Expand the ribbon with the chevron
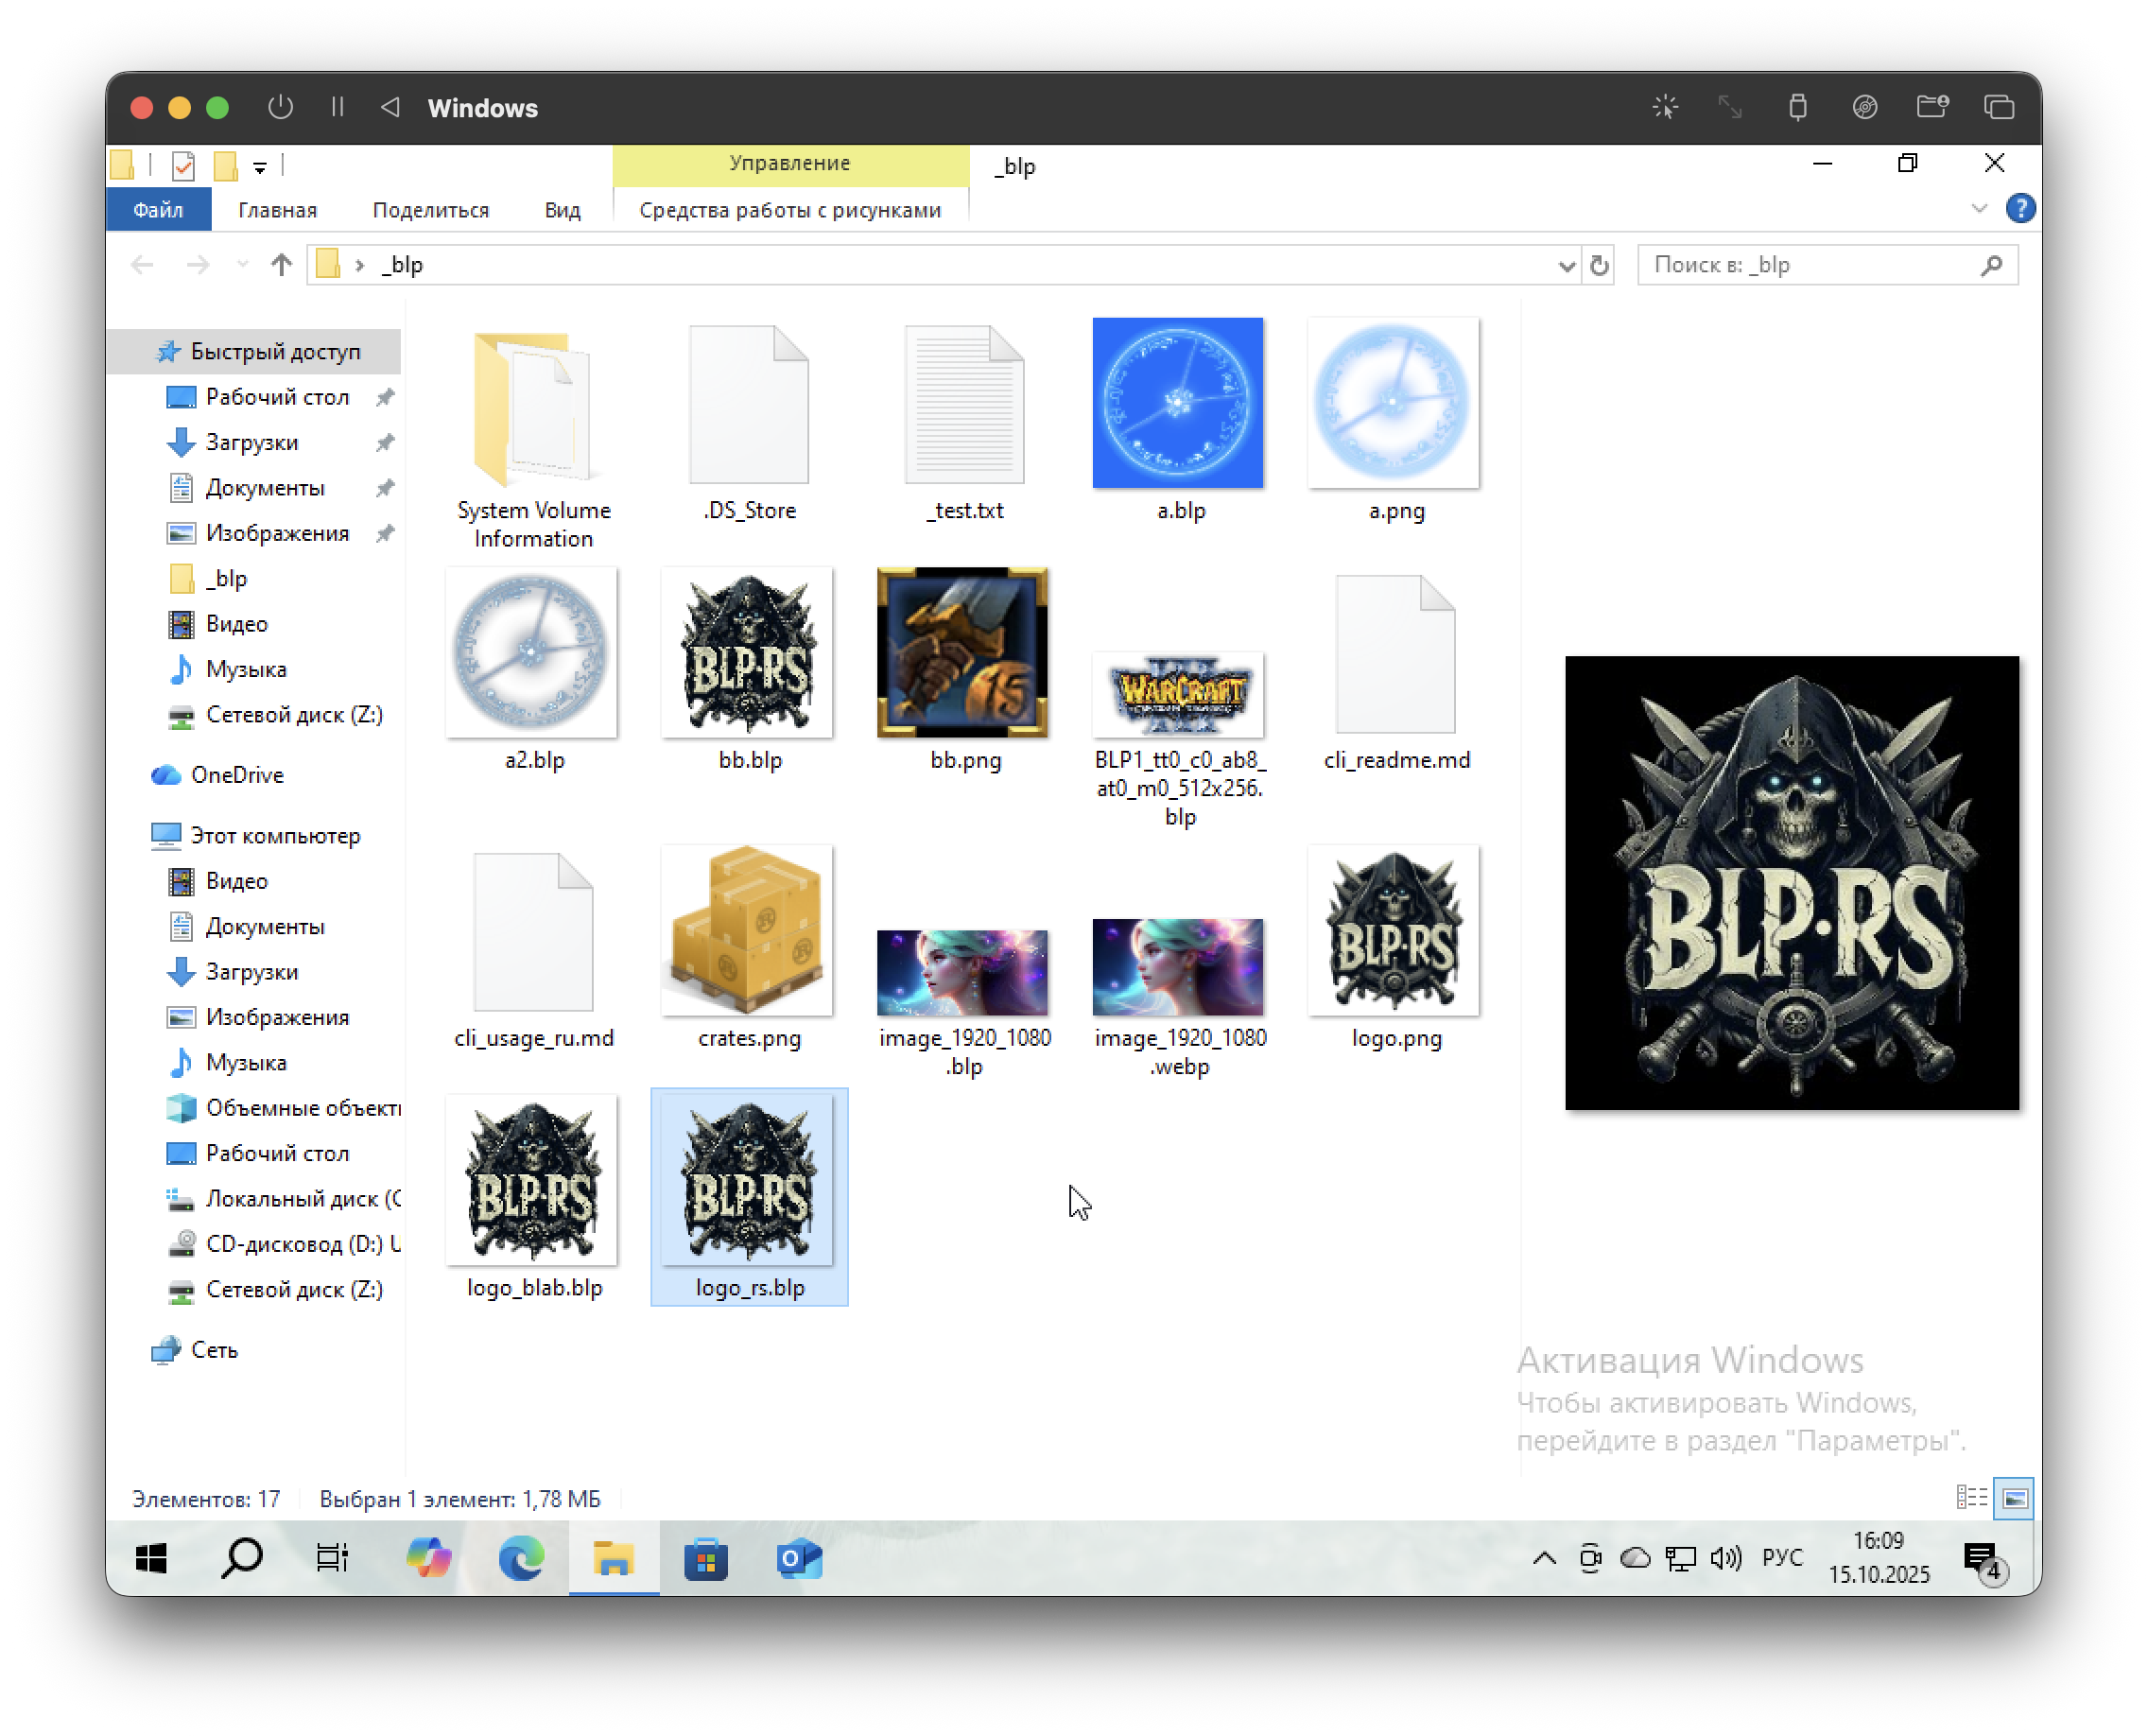 point(1978,209)
